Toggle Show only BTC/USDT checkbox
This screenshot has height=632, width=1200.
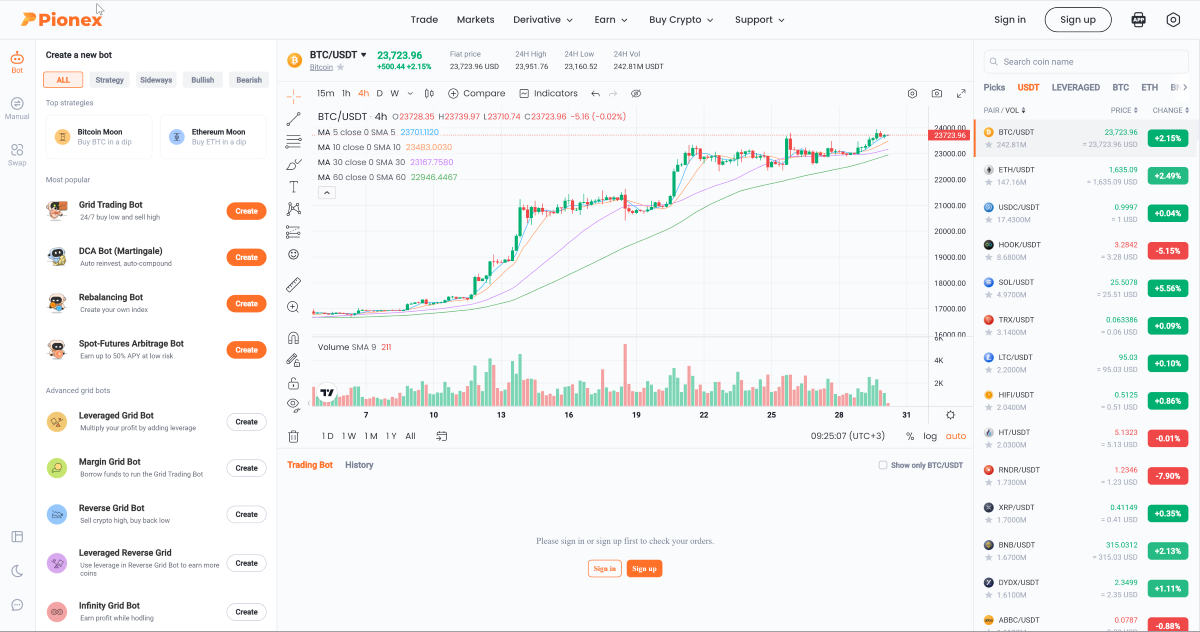coord(882,465)
